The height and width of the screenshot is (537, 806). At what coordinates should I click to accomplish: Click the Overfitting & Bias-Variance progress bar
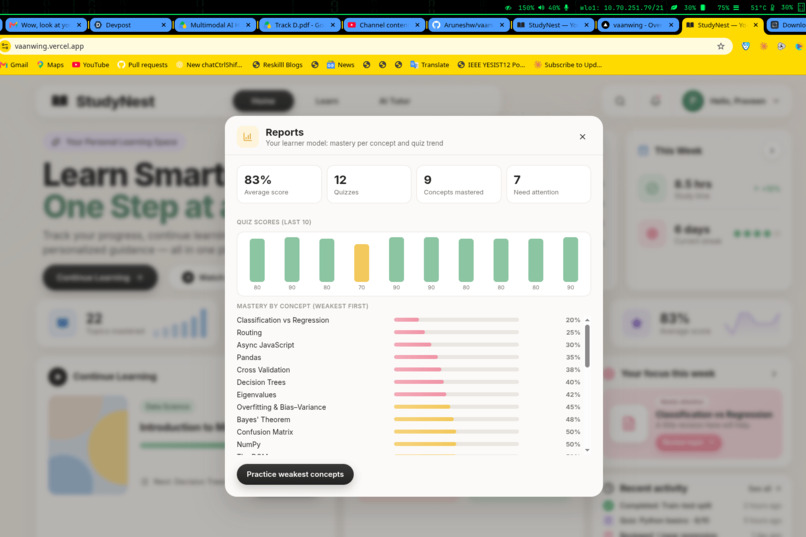pyautogui.click(x=456, y=406)
